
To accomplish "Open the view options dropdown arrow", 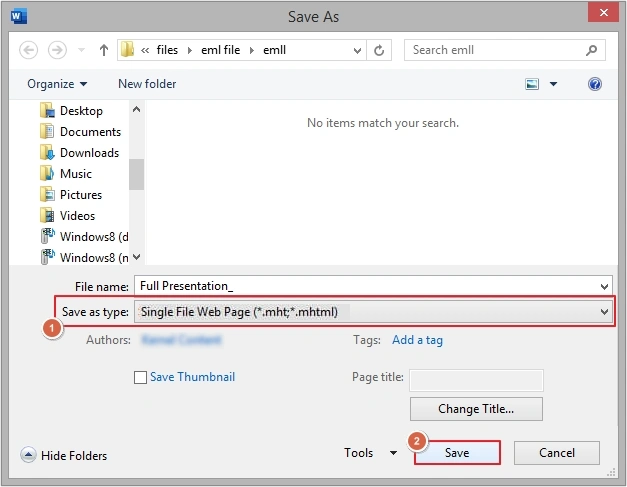I will click(x=553, y=84).
